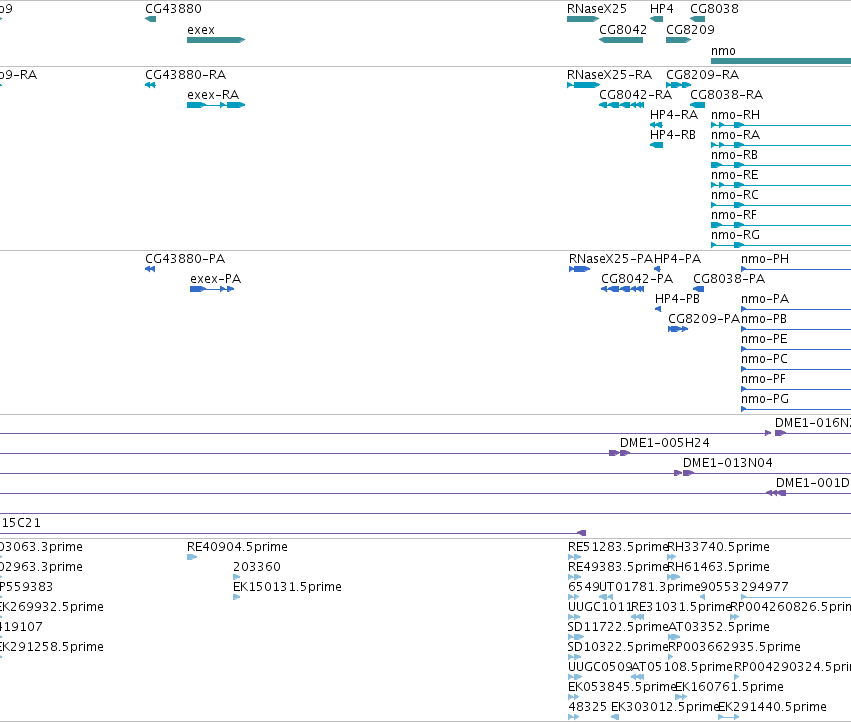Screen dimensions: 851x722
Task: Click the RE51283.5prime EST label
Action: click(x=618, y=547)
